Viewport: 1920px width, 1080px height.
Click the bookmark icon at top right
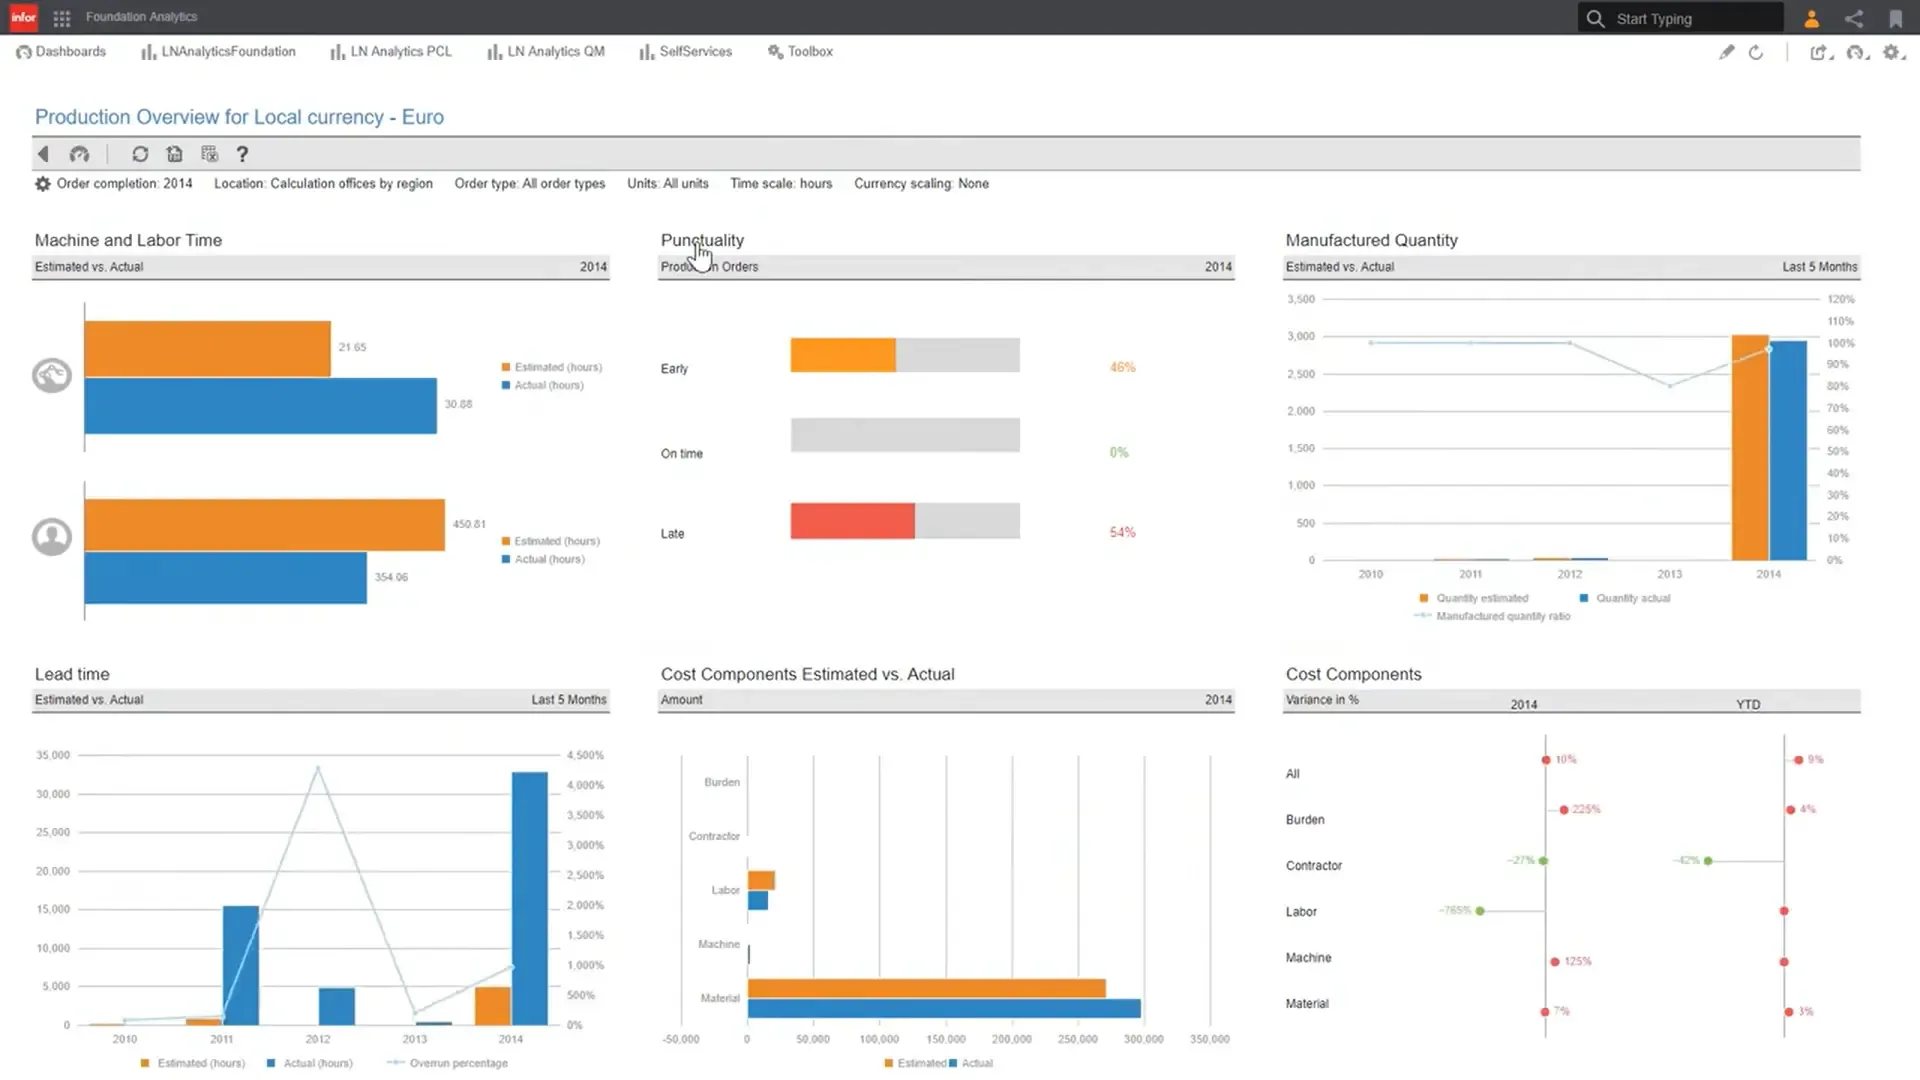tap(1896, 18)
